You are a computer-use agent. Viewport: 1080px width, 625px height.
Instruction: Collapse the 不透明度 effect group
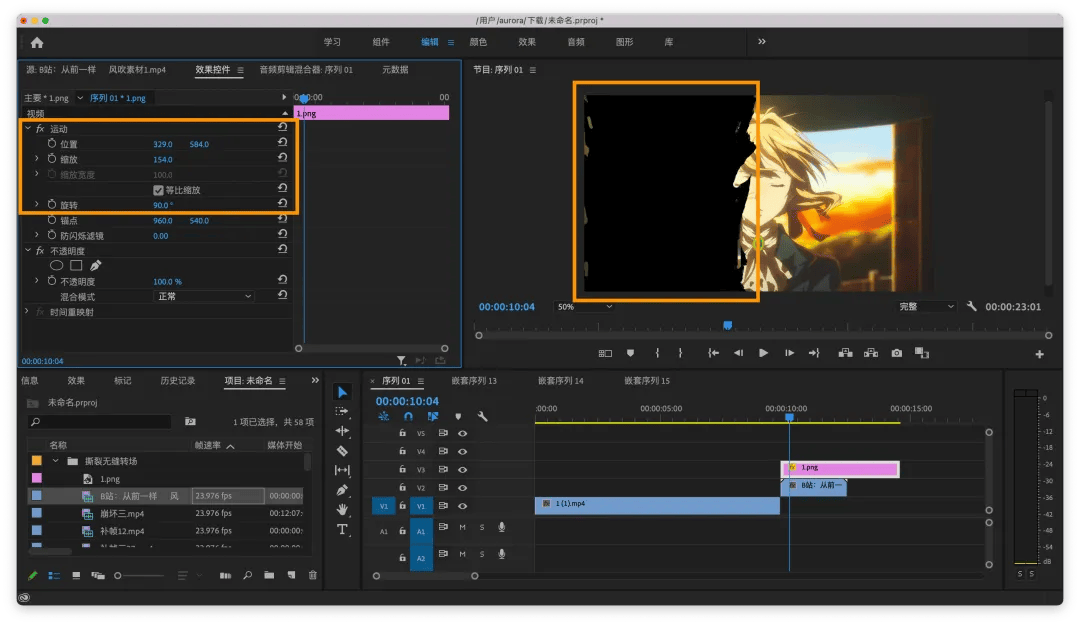coord(28,250)
